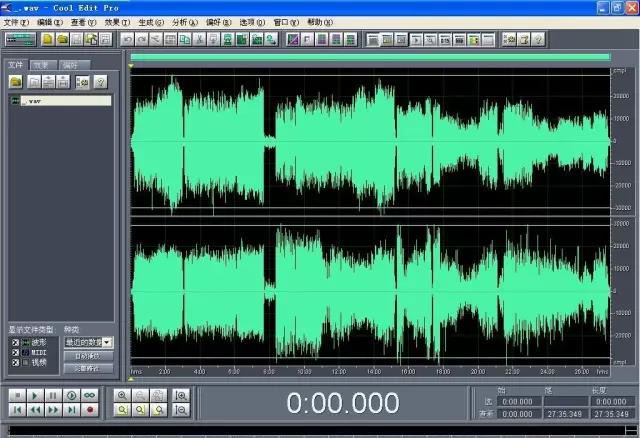Click the Stop playback button

[18, 395]
